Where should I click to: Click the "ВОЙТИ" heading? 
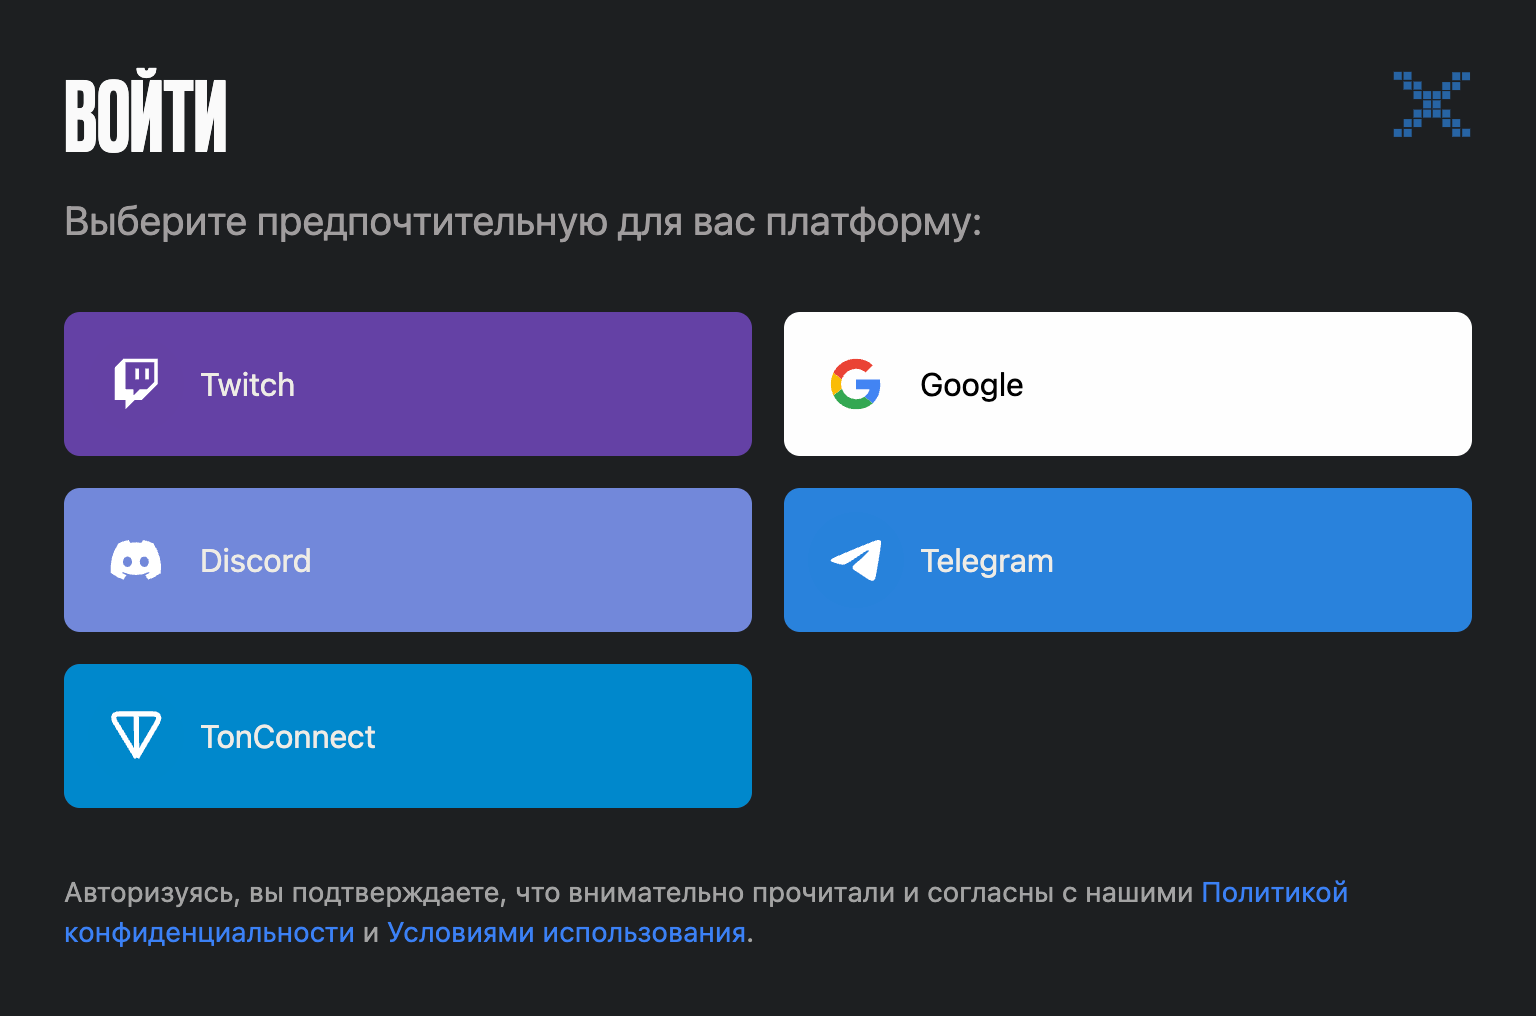click(x=146, y=116)
